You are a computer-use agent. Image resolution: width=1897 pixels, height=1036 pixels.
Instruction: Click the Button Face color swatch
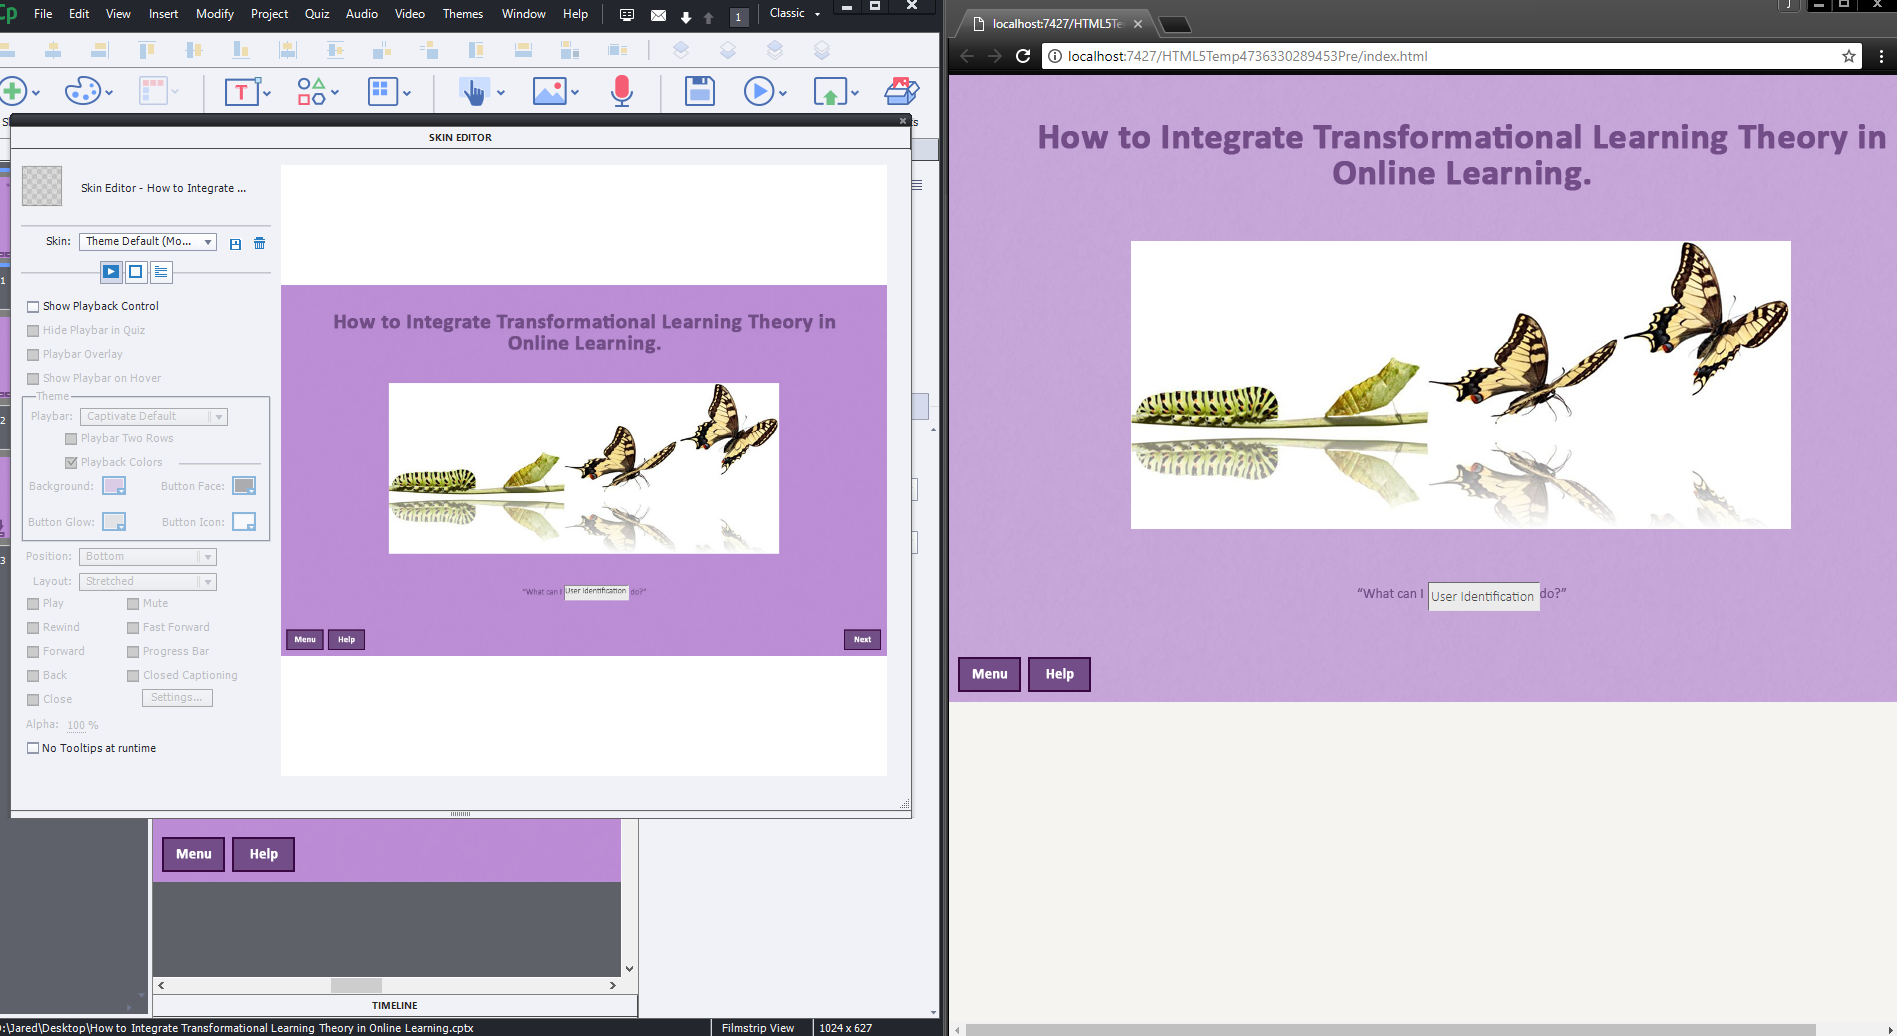244,486
